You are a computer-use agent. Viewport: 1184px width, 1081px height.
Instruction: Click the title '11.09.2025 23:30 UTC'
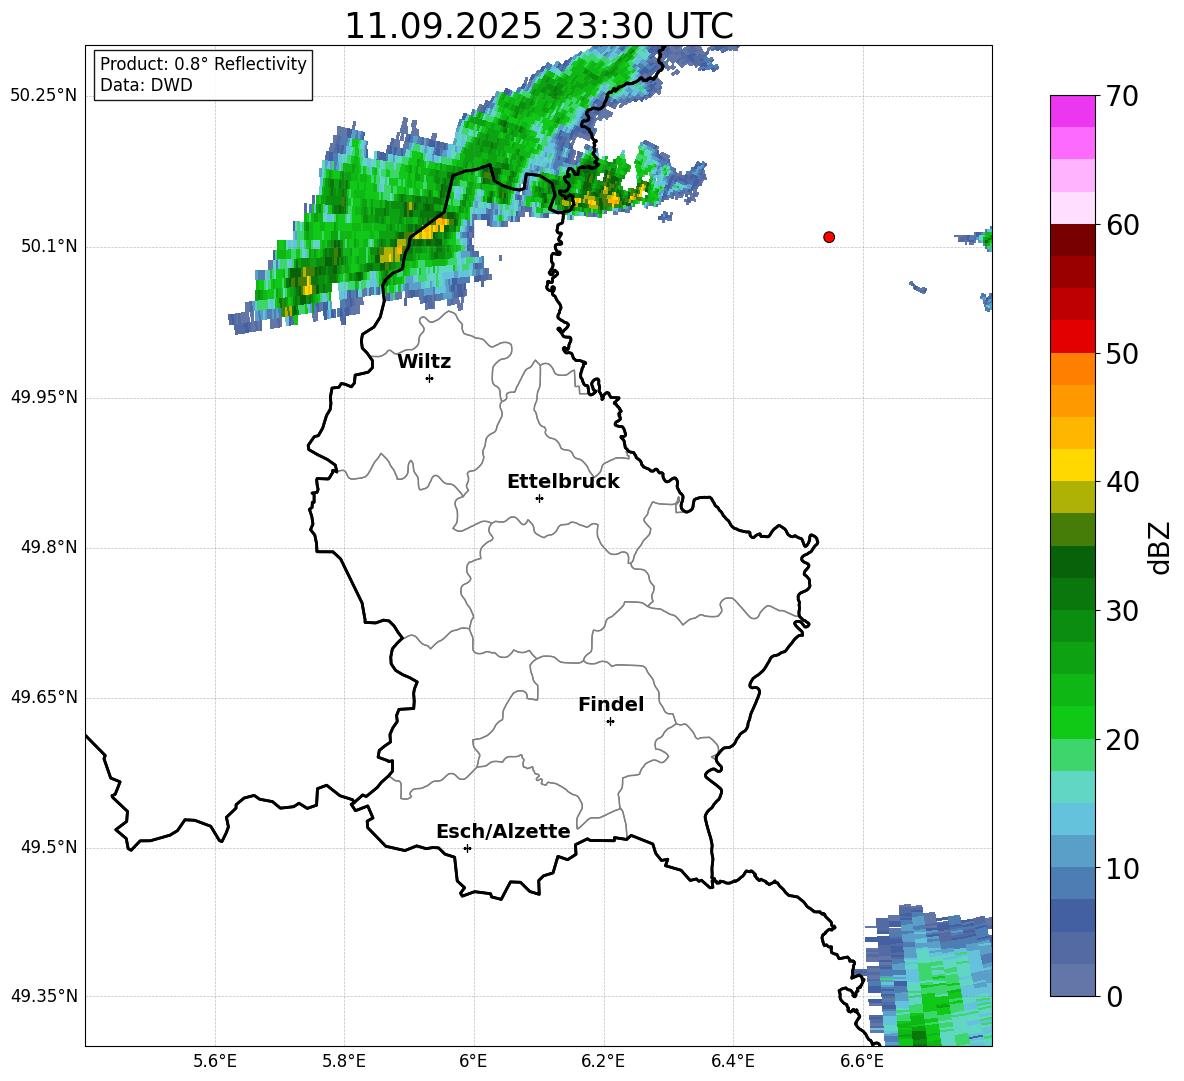(538, 26)
